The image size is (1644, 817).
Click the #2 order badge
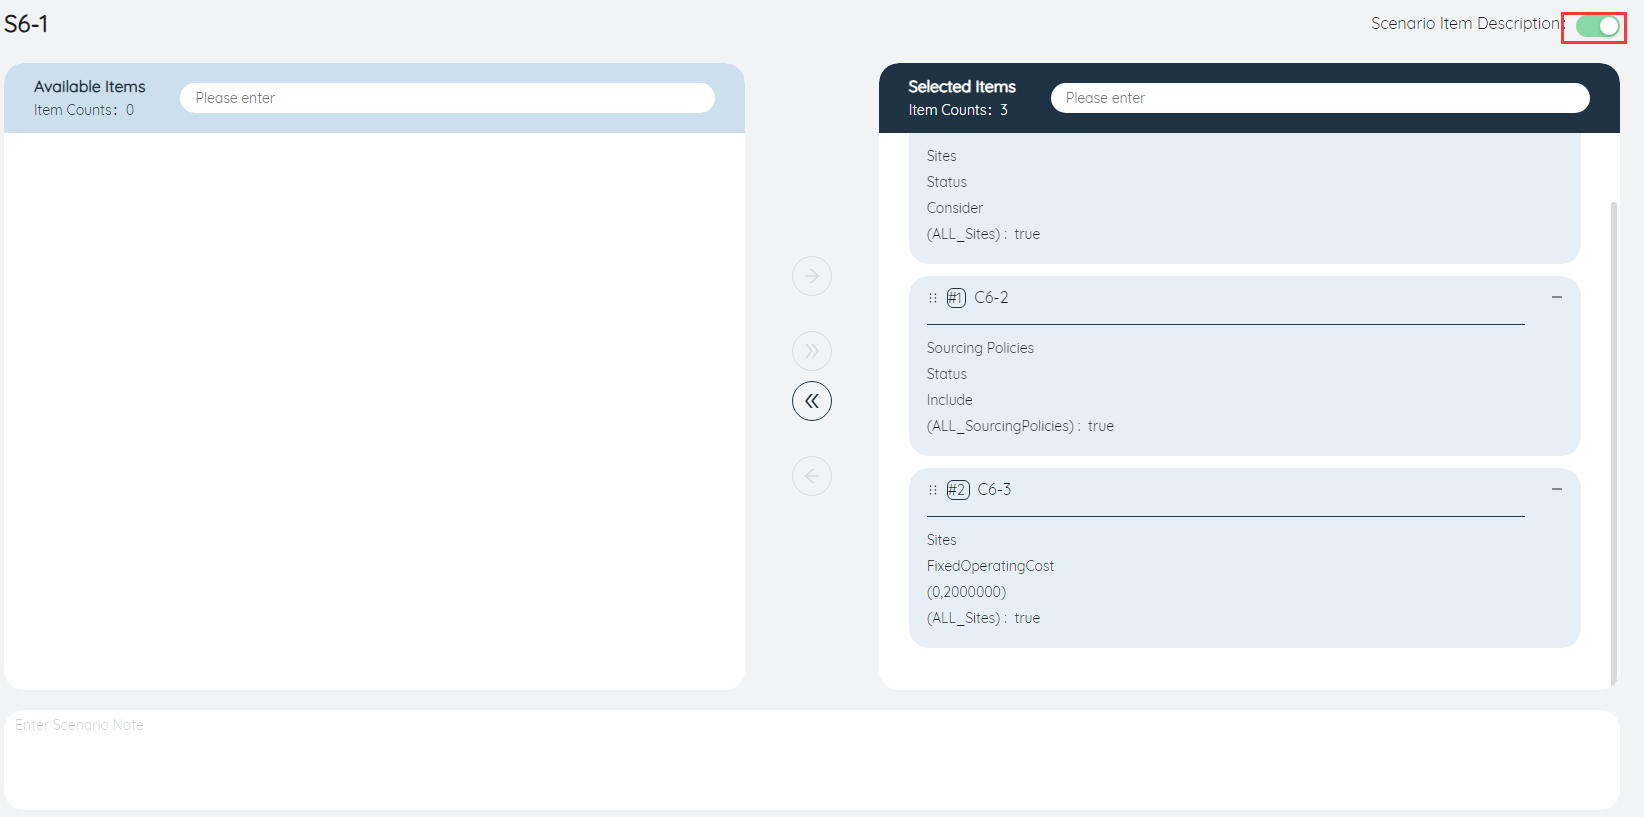pyautogui.click(x=958, y=490)
